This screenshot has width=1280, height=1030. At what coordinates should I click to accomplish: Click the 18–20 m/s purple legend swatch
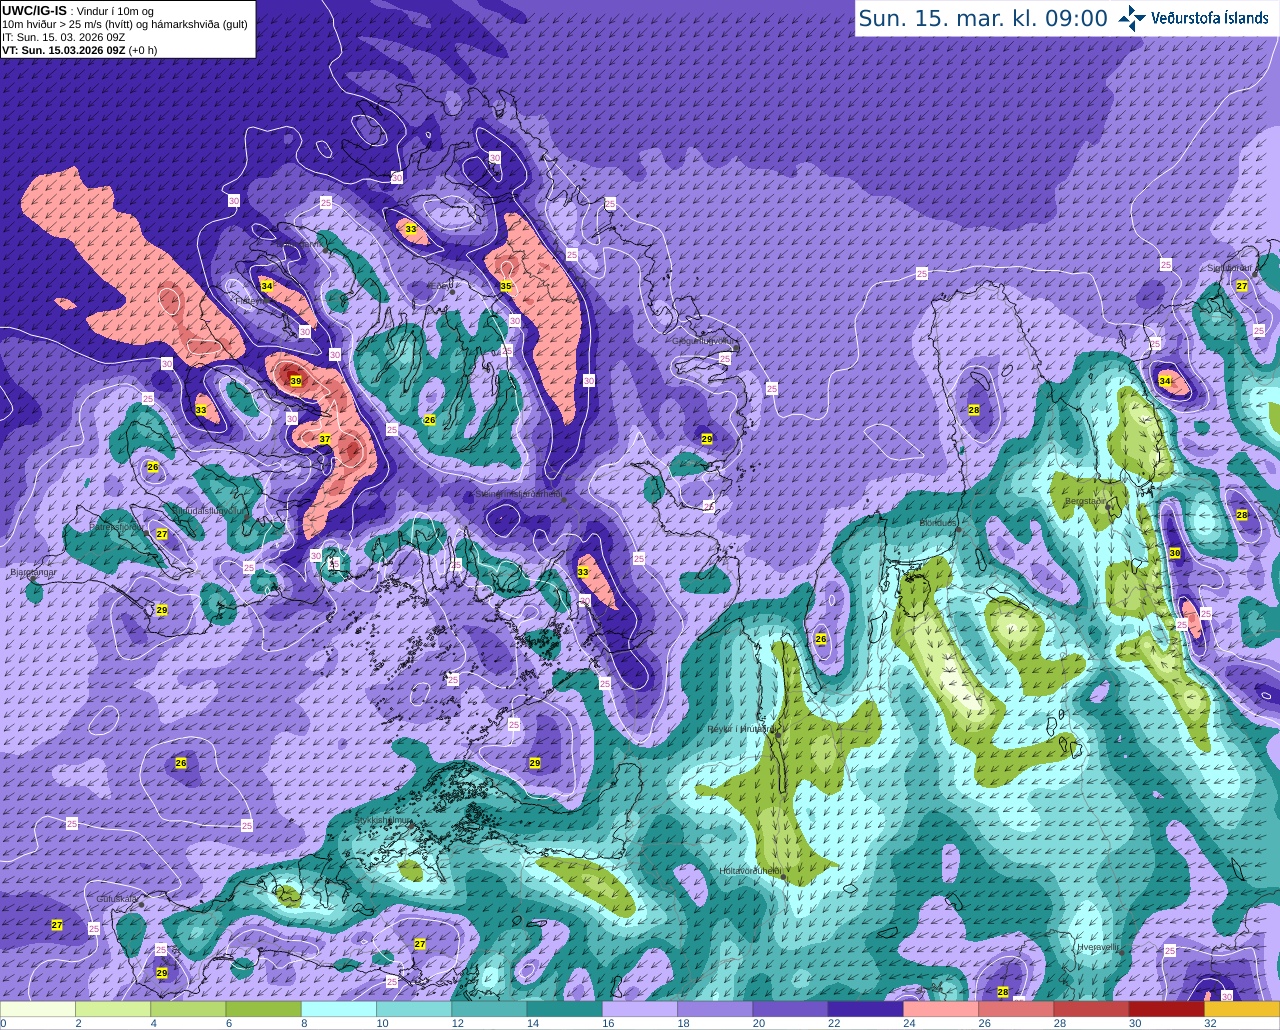click(715, 1010)
